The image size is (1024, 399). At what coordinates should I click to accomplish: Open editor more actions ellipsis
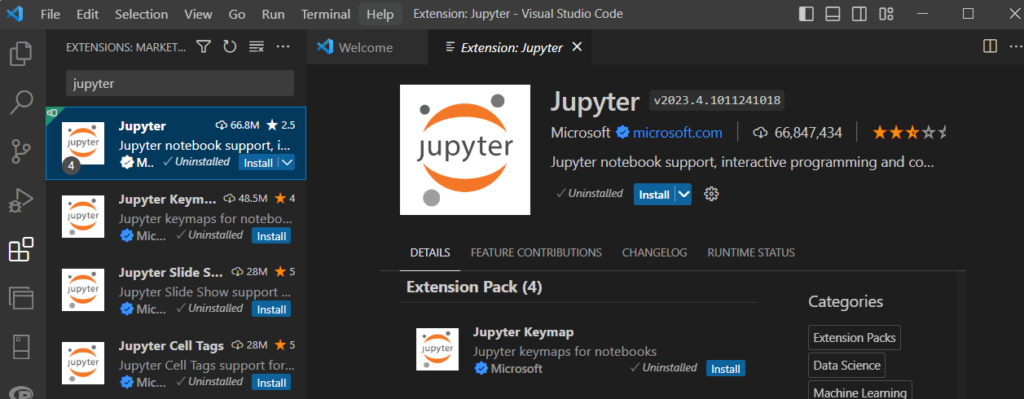pos(1016,46)
